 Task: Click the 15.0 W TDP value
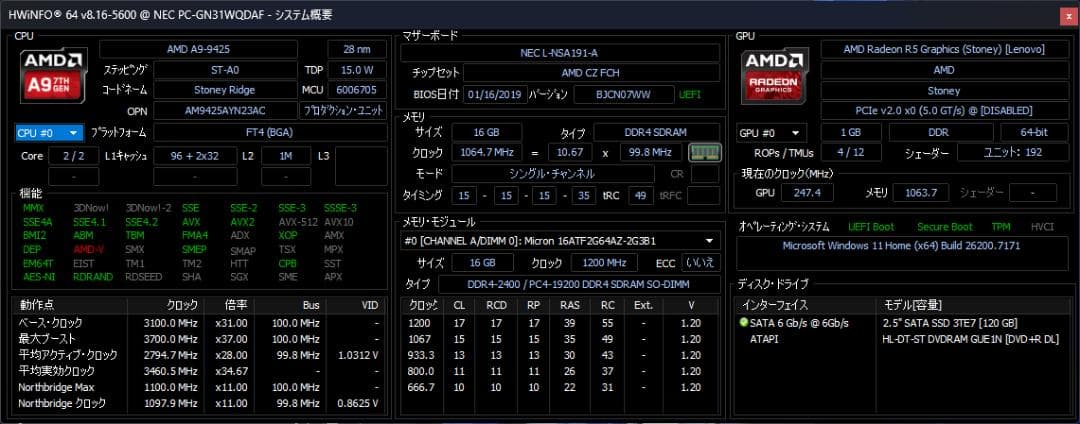click(x=357, y=70)
